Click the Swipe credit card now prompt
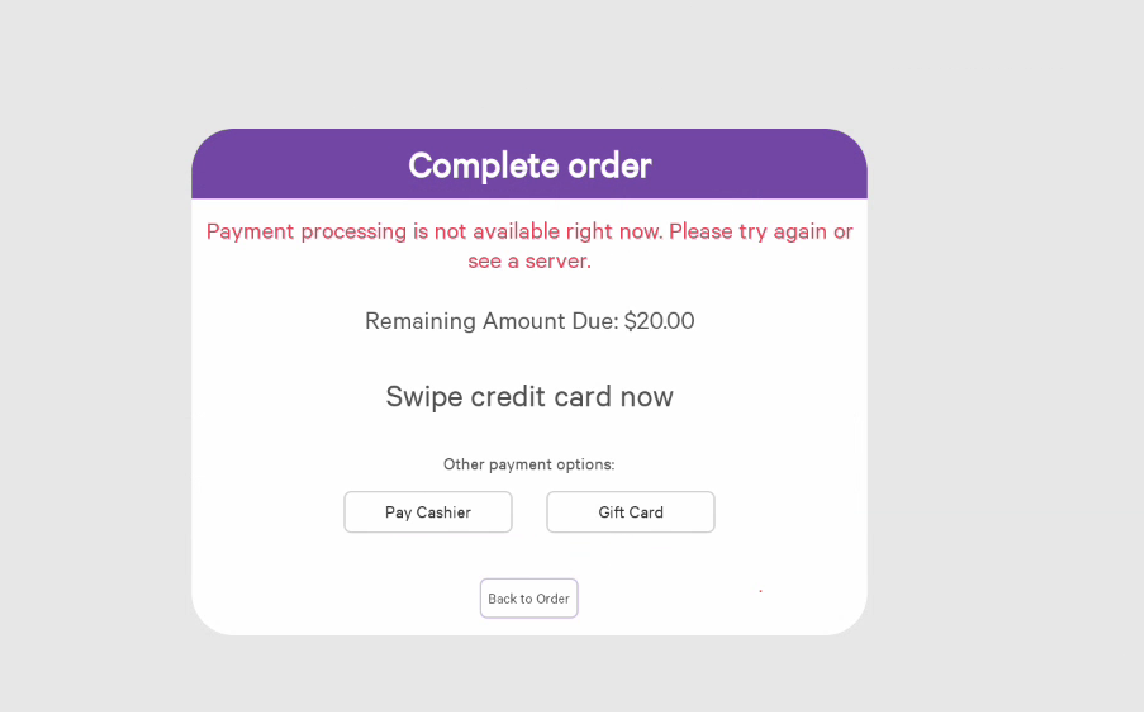This screenshot has height=712, width=1144. 529,396
